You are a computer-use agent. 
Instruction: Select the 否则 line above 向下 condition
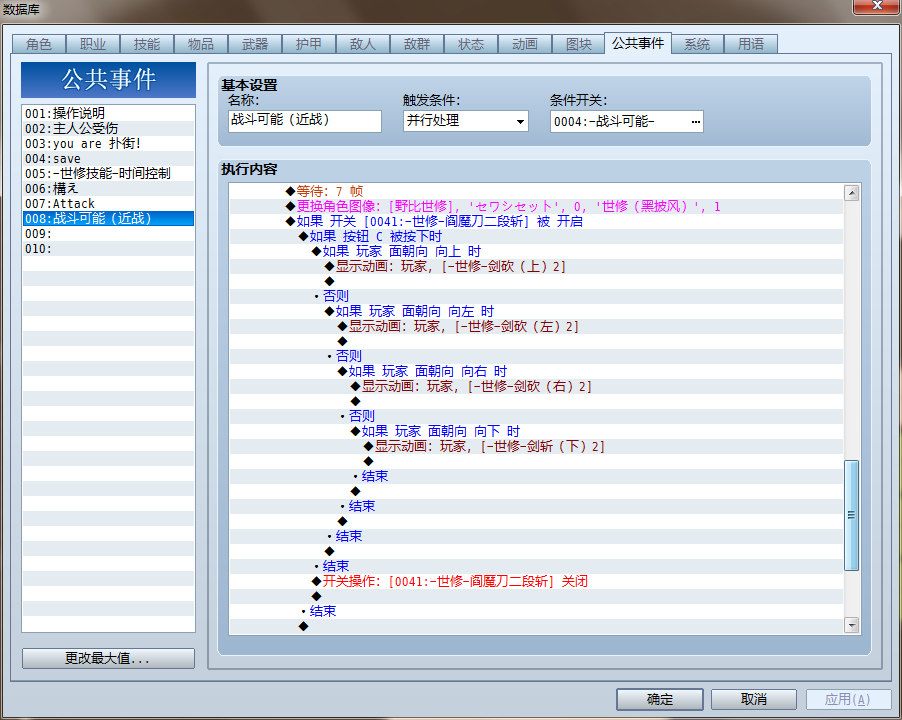point(536,416)
